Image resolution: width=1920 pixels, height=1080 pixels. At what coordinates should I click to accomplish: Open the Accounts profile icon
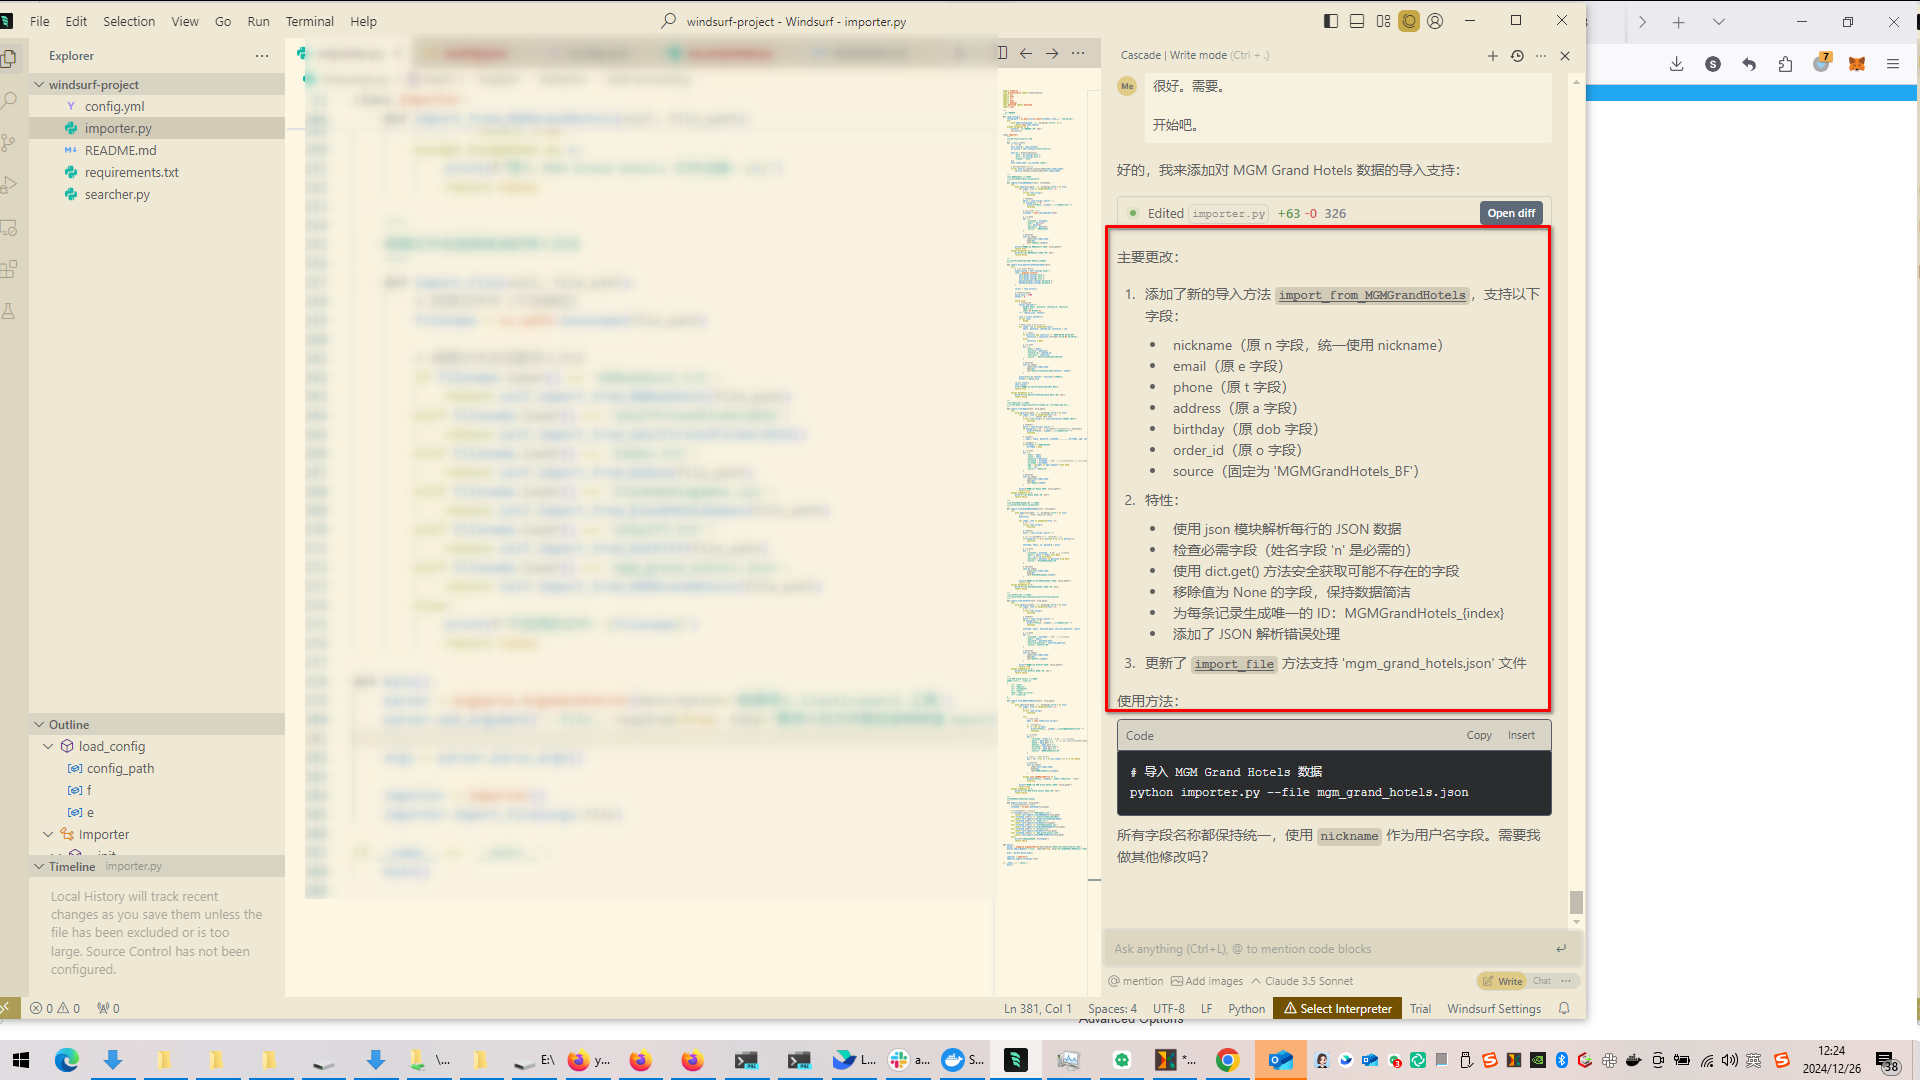(x=1435, y=21)
